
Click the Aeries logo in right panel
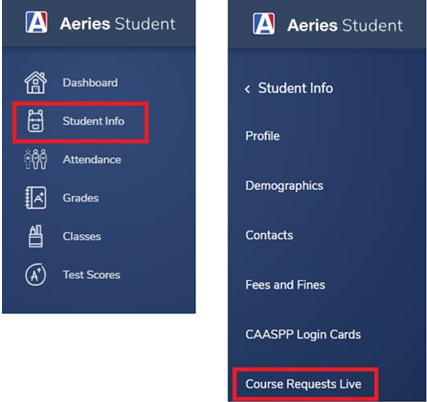[x=264, y=24]
